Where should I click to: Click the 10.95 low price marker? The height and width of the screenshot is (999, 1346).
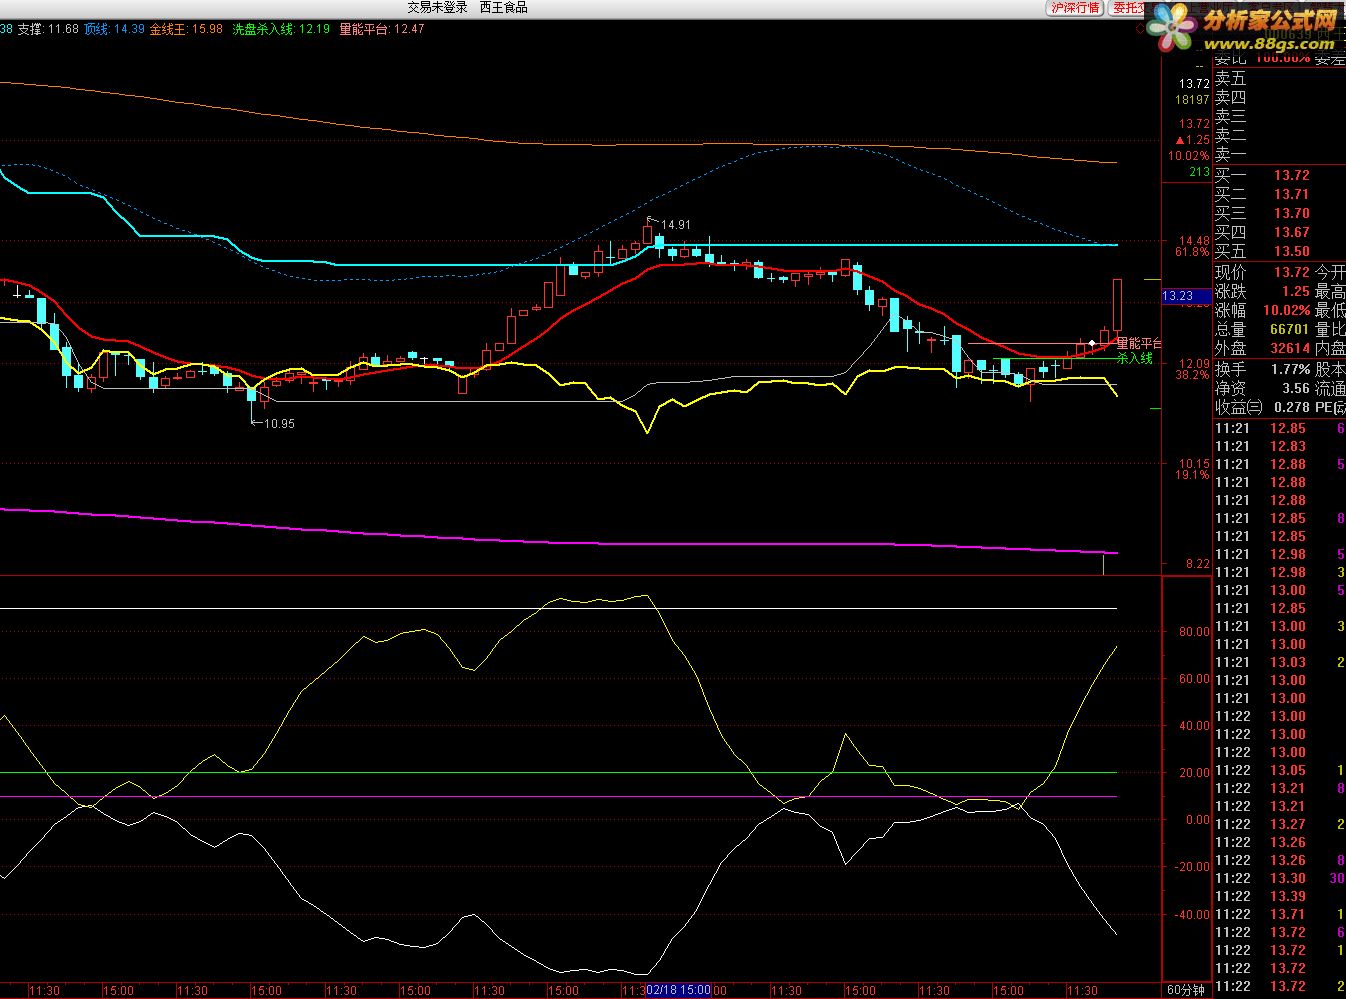click(x=279, y=424)
